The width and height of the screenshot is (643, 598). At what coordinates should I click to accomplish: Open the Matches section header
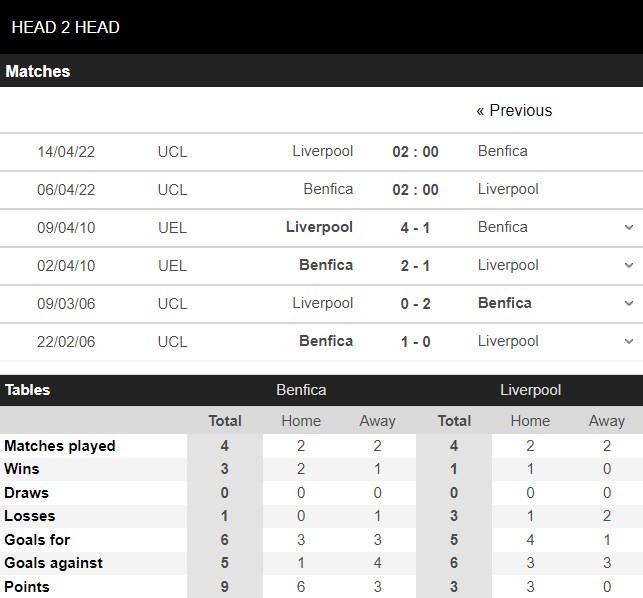click(37, 71)
